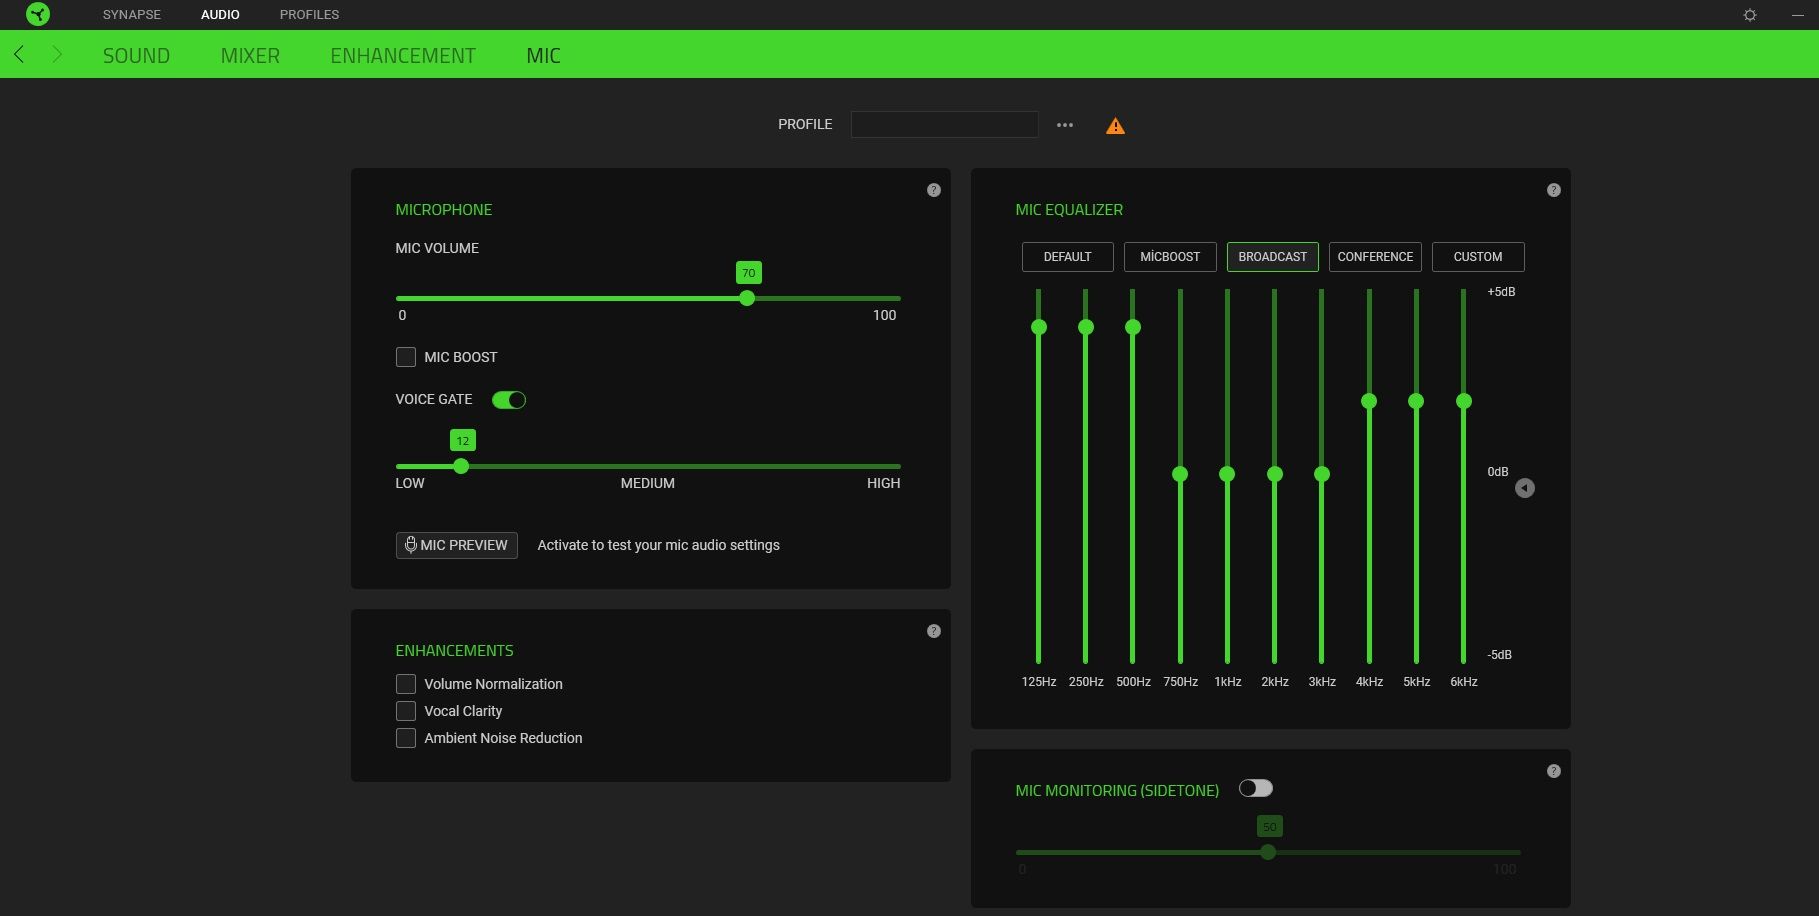The height and width of the screenshot is (916, 1819).
Task: Enable Volume Normalization
Action: pos(406,684)
